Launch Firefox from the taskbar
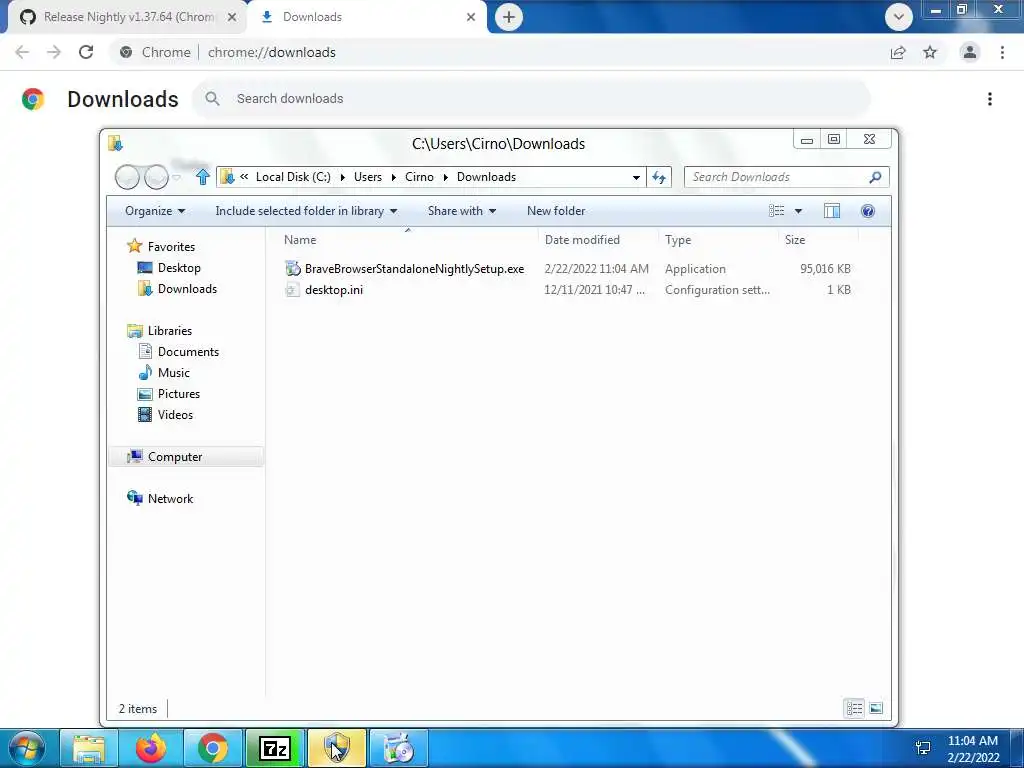 (151, 748)
